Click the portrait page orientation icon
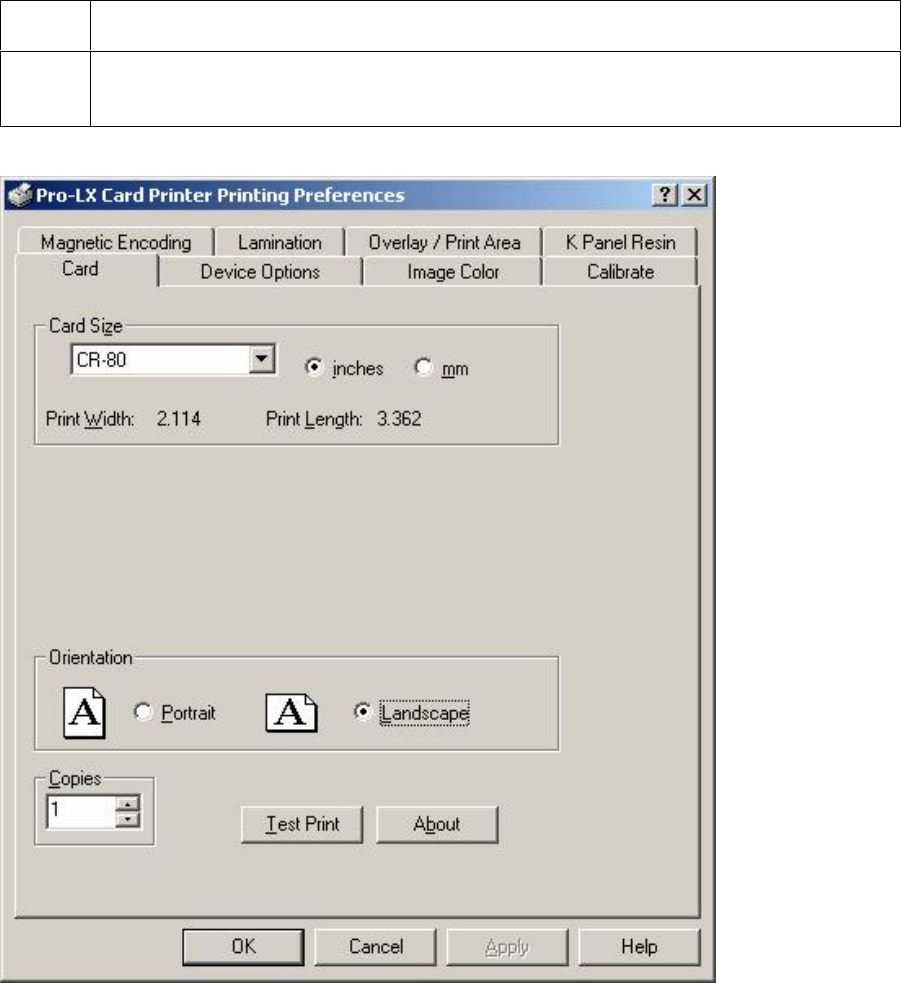The image size is (901, 983). (85, 713)
